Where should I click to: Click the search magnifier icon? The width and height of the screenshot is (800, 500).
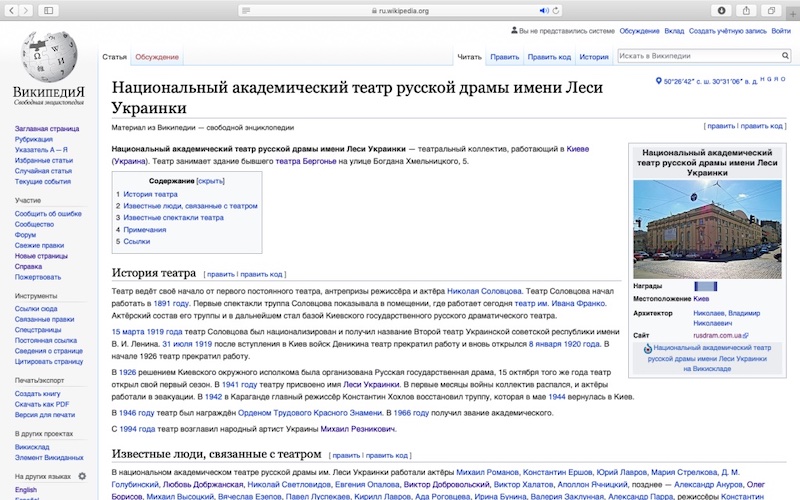tap(785, 56)
